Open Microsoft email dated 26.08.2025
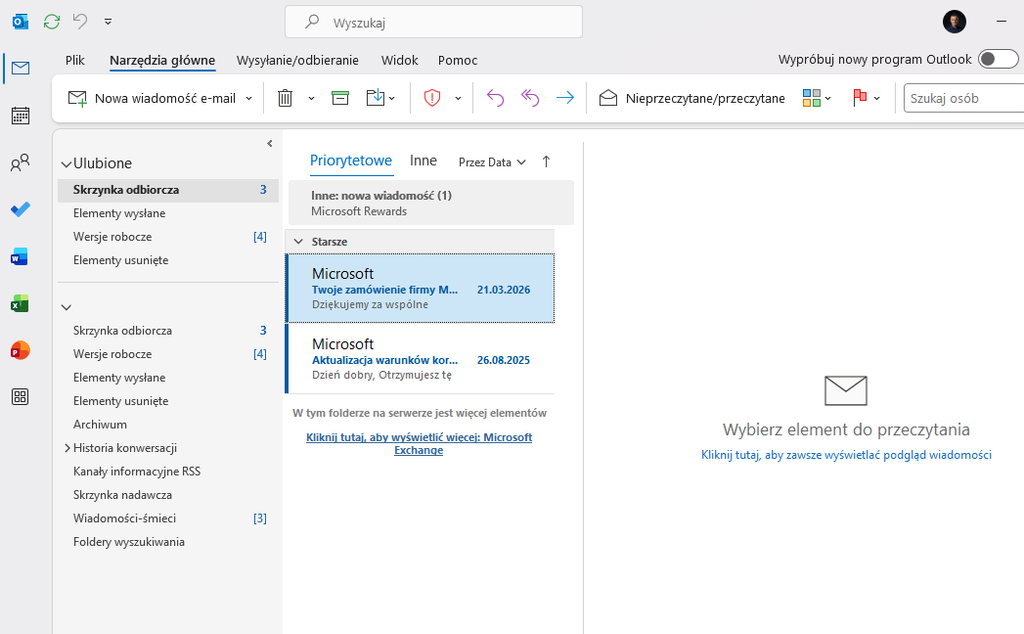 [420, 358]
